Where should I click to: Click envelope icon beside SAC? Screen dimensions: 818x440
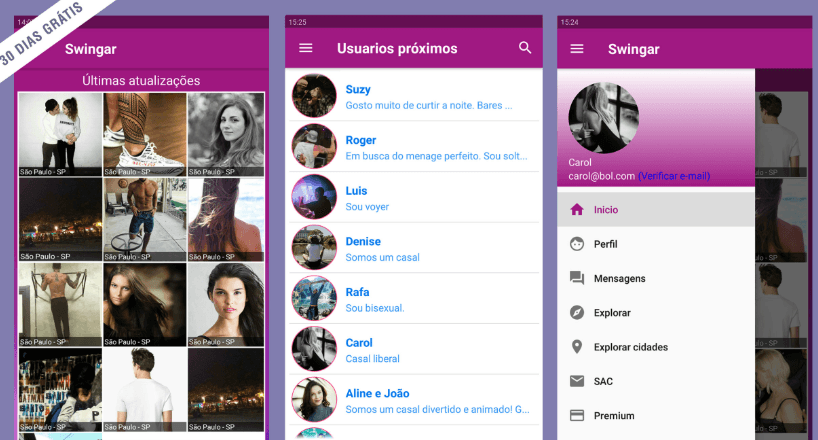click(576, 381)
